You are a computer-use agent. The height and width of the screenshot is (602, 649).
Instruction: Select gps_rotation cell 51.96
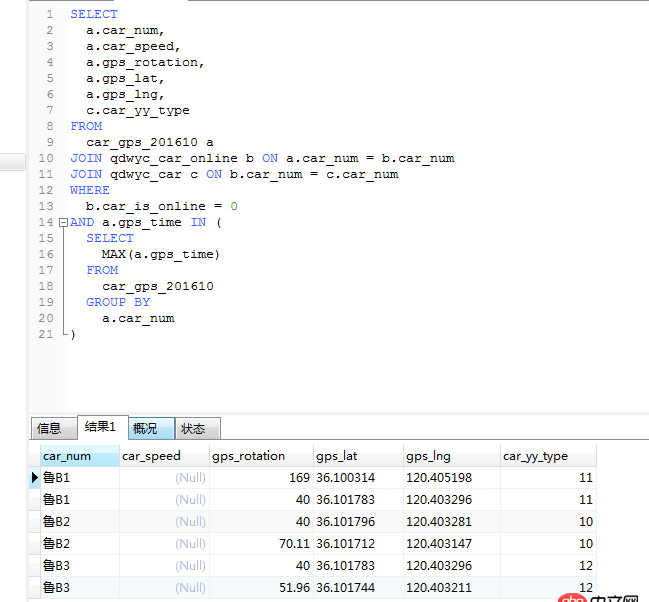tap(261, 587)
